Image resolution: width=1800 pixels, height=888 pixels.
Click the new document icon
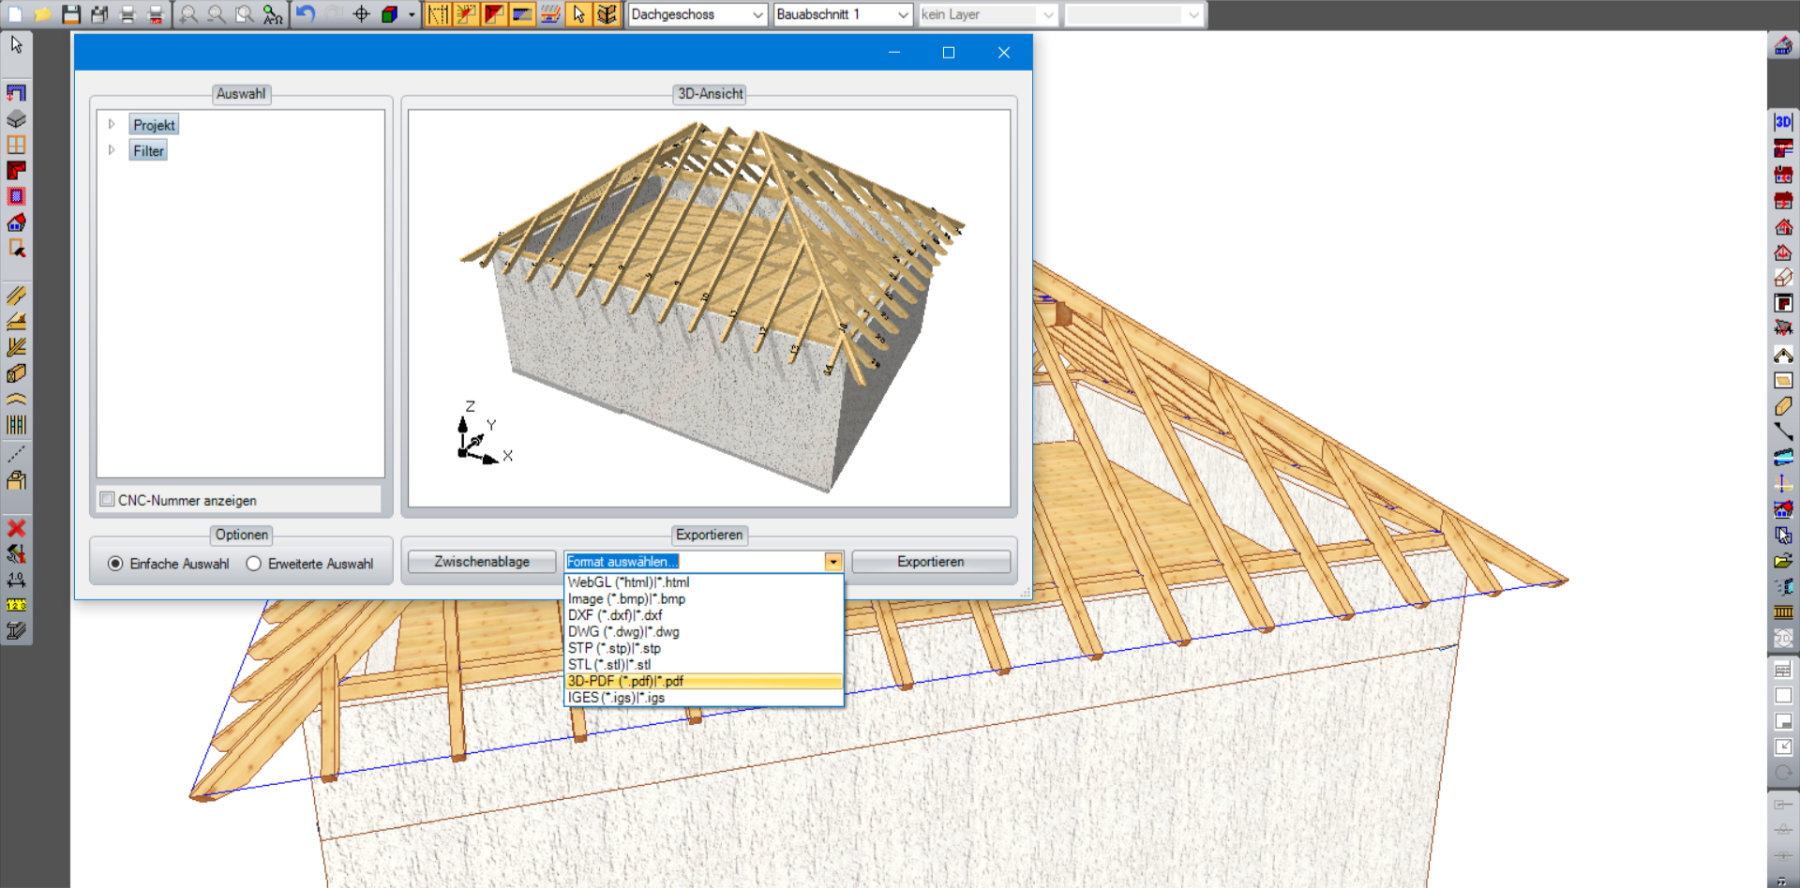pos(15,14)
